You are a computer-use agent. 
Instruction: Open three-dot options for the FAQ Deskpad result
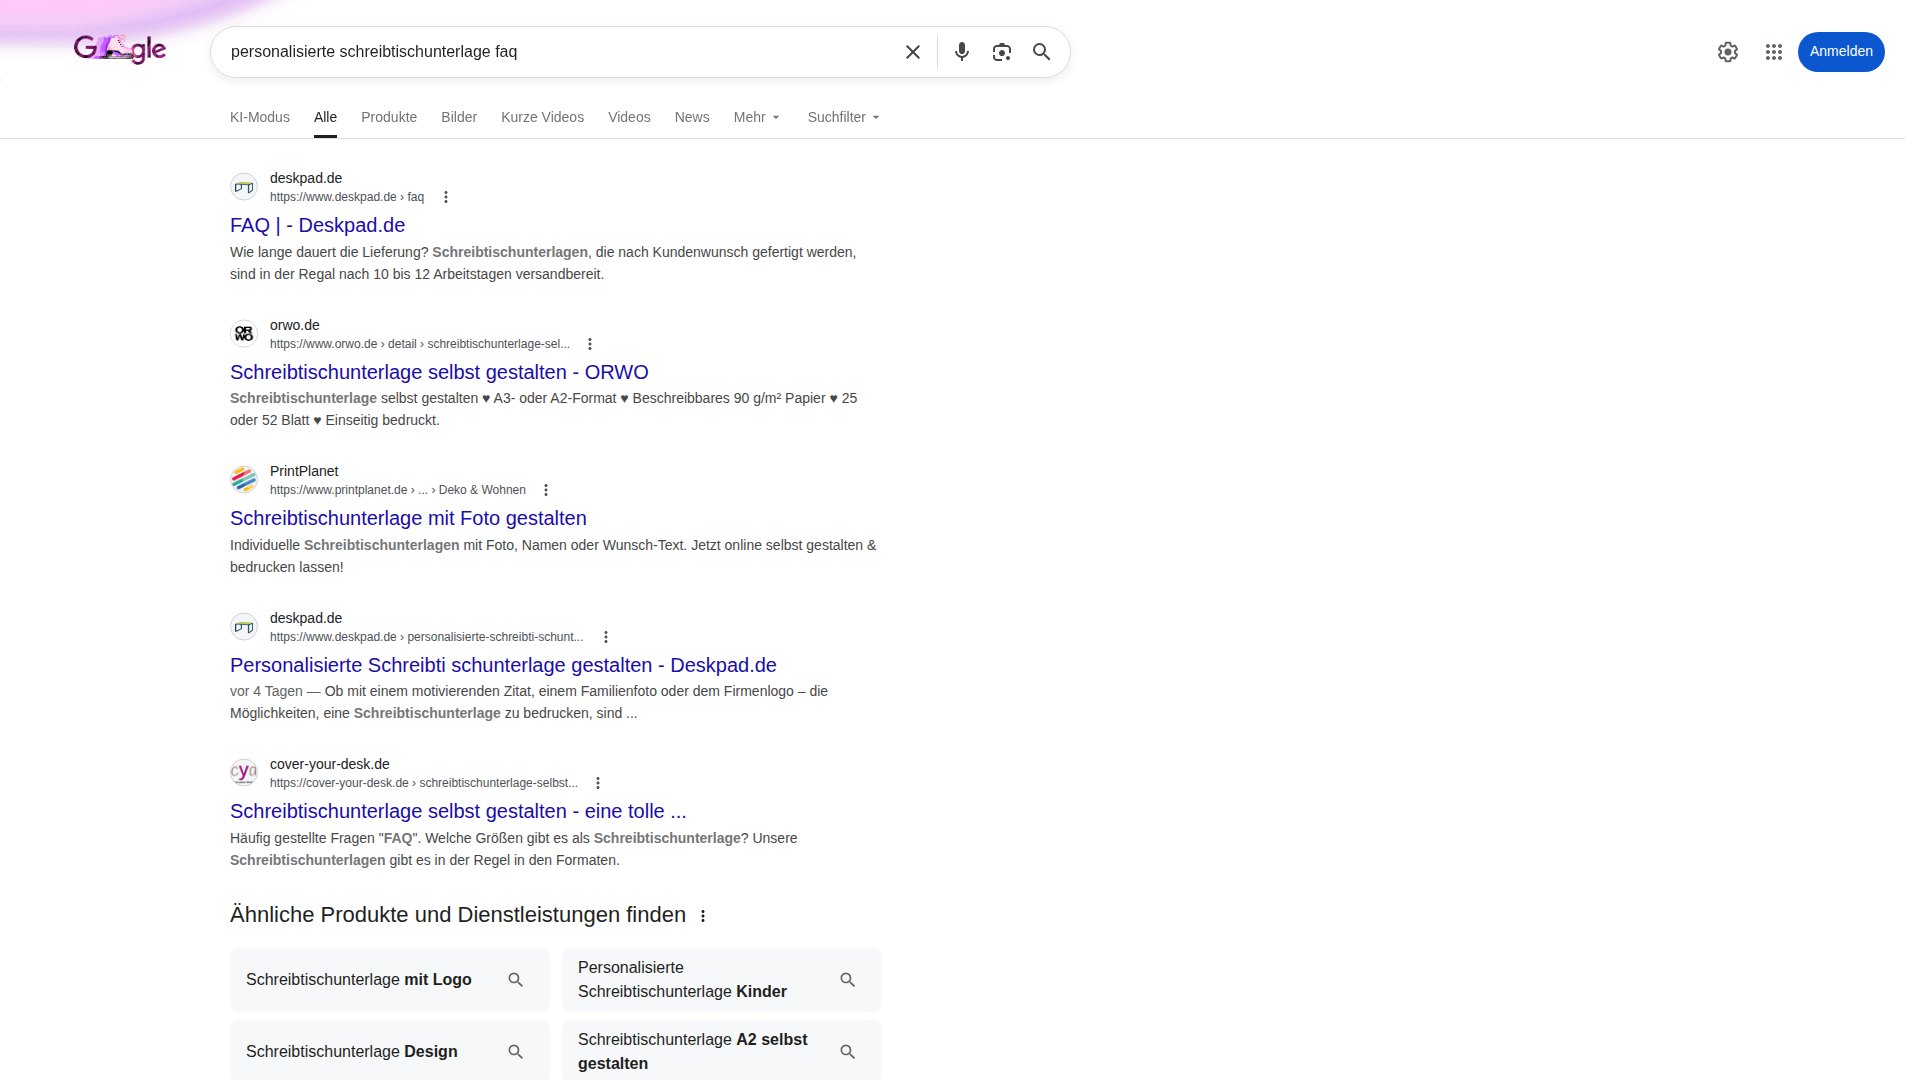click(446, 197)
